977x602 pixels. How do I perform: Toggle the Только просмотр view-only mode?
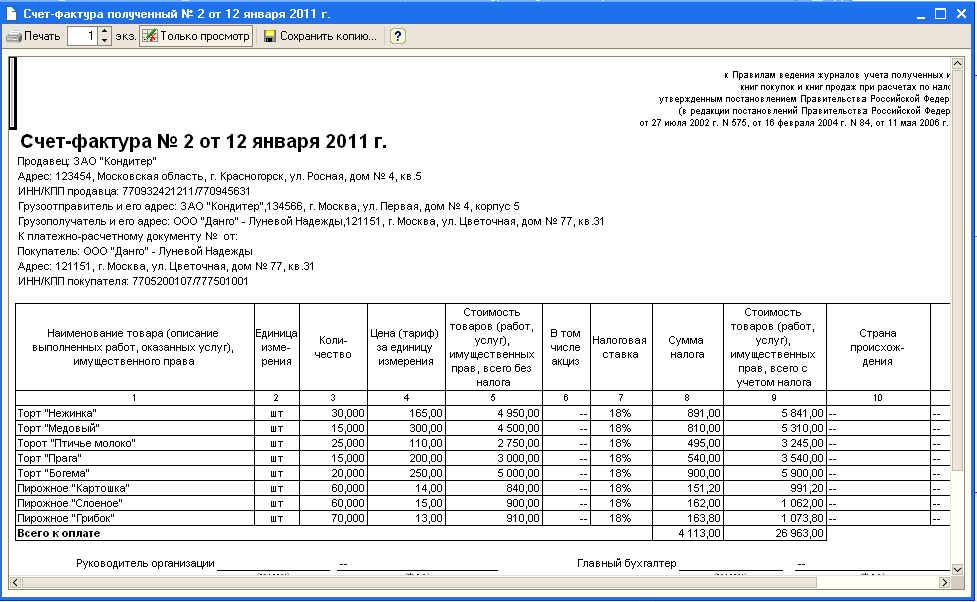(x=196, y=36)
